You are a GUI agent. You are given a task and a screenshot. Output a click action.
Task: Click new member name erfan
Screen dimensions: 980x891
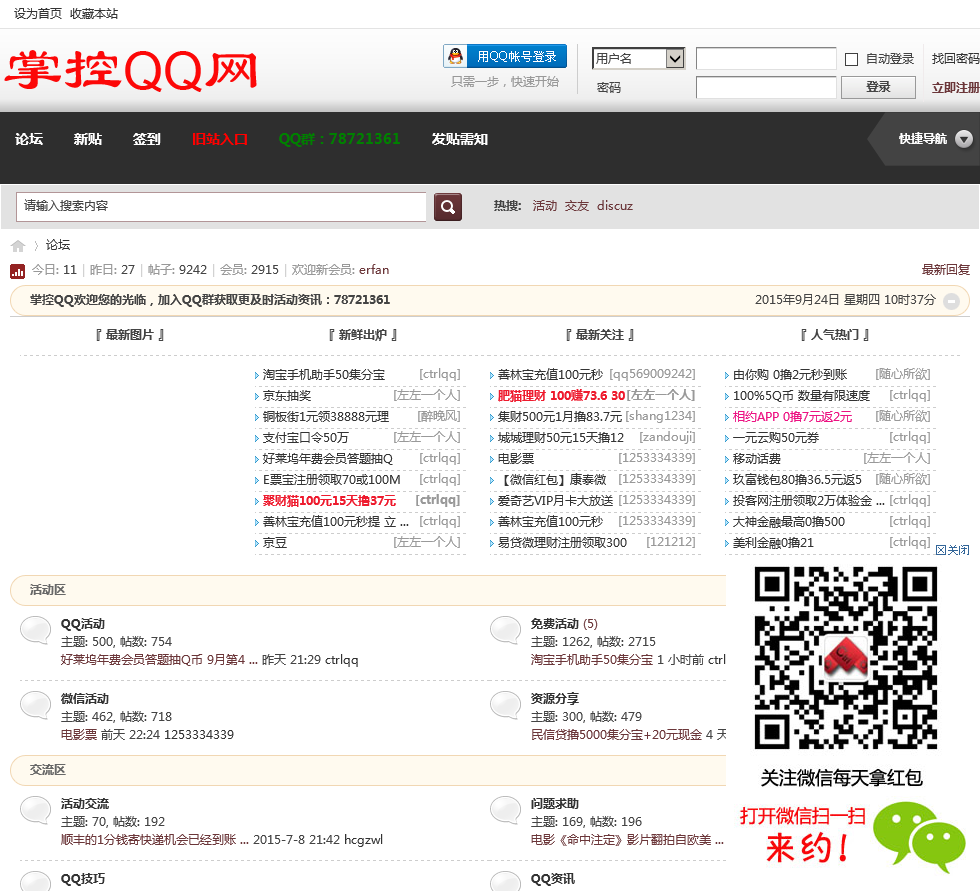pyautogui.click(x=374, y=270)
